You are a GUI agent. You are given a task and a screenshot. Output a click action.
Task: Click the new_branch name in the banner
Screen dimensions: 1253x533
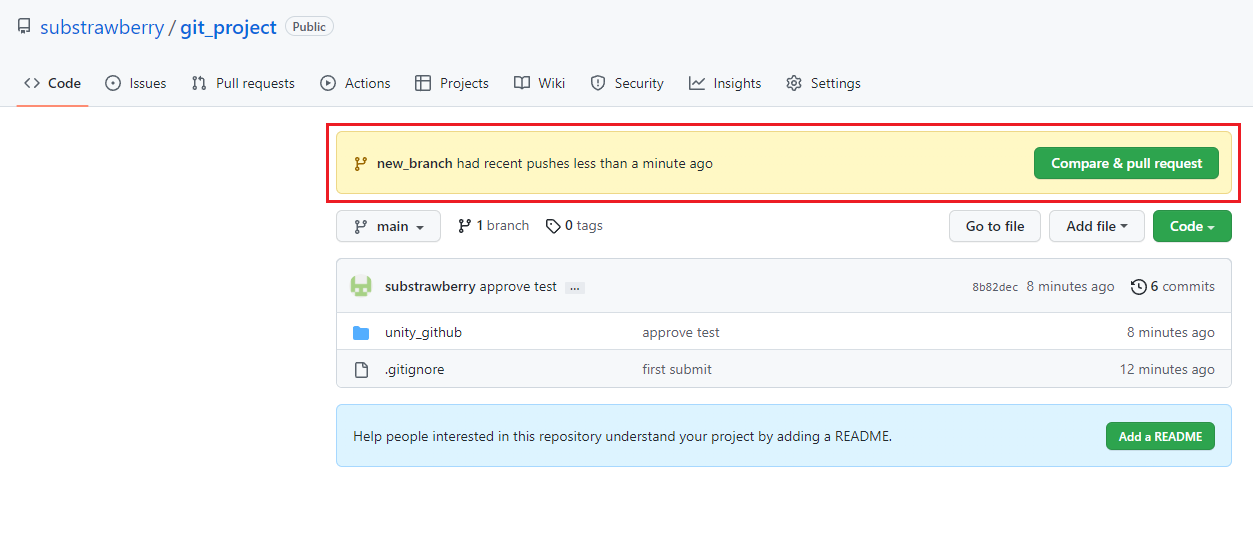(415, 163)
